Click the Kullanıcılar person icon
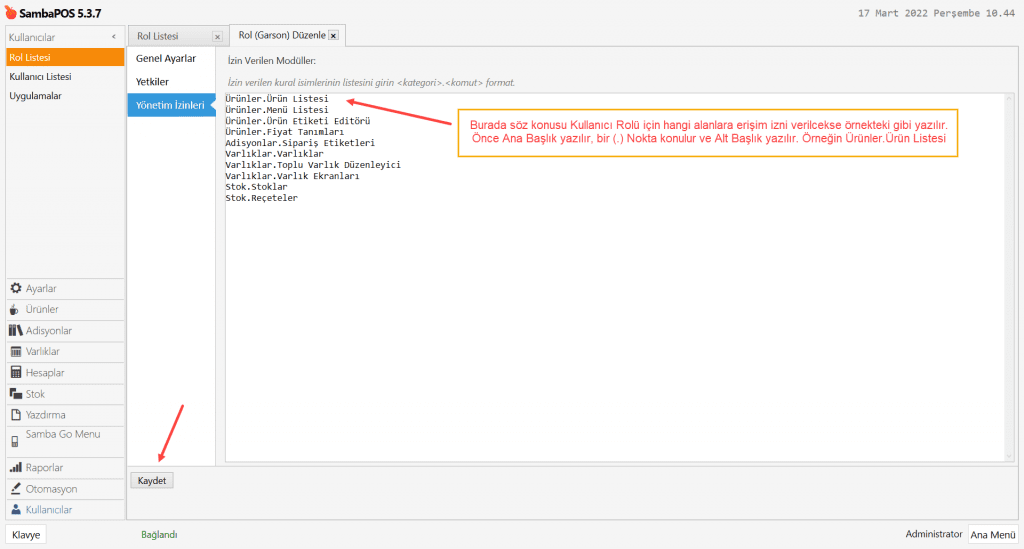Image resolution: width=1024 pixels, height=549 pixels. [16, 509]
